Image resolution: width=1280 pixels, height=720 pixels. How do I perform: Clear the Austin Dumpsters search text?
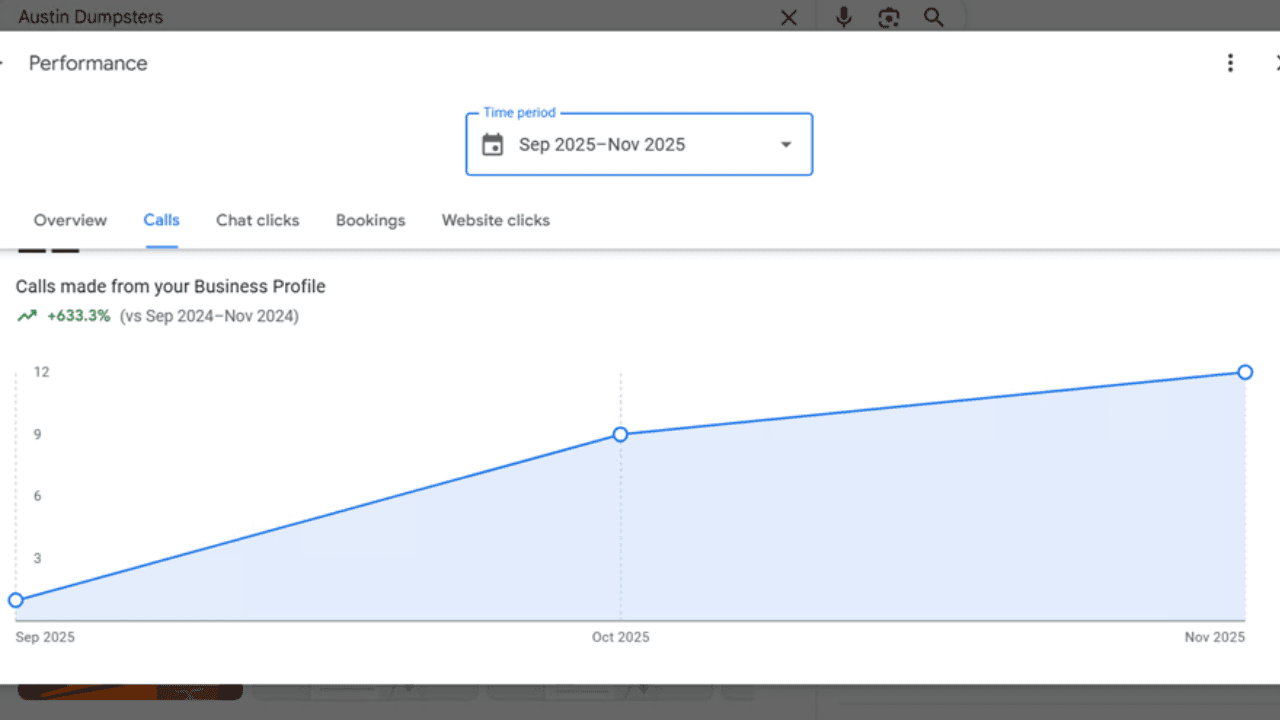pyautogui.click(x=788, y=17)
